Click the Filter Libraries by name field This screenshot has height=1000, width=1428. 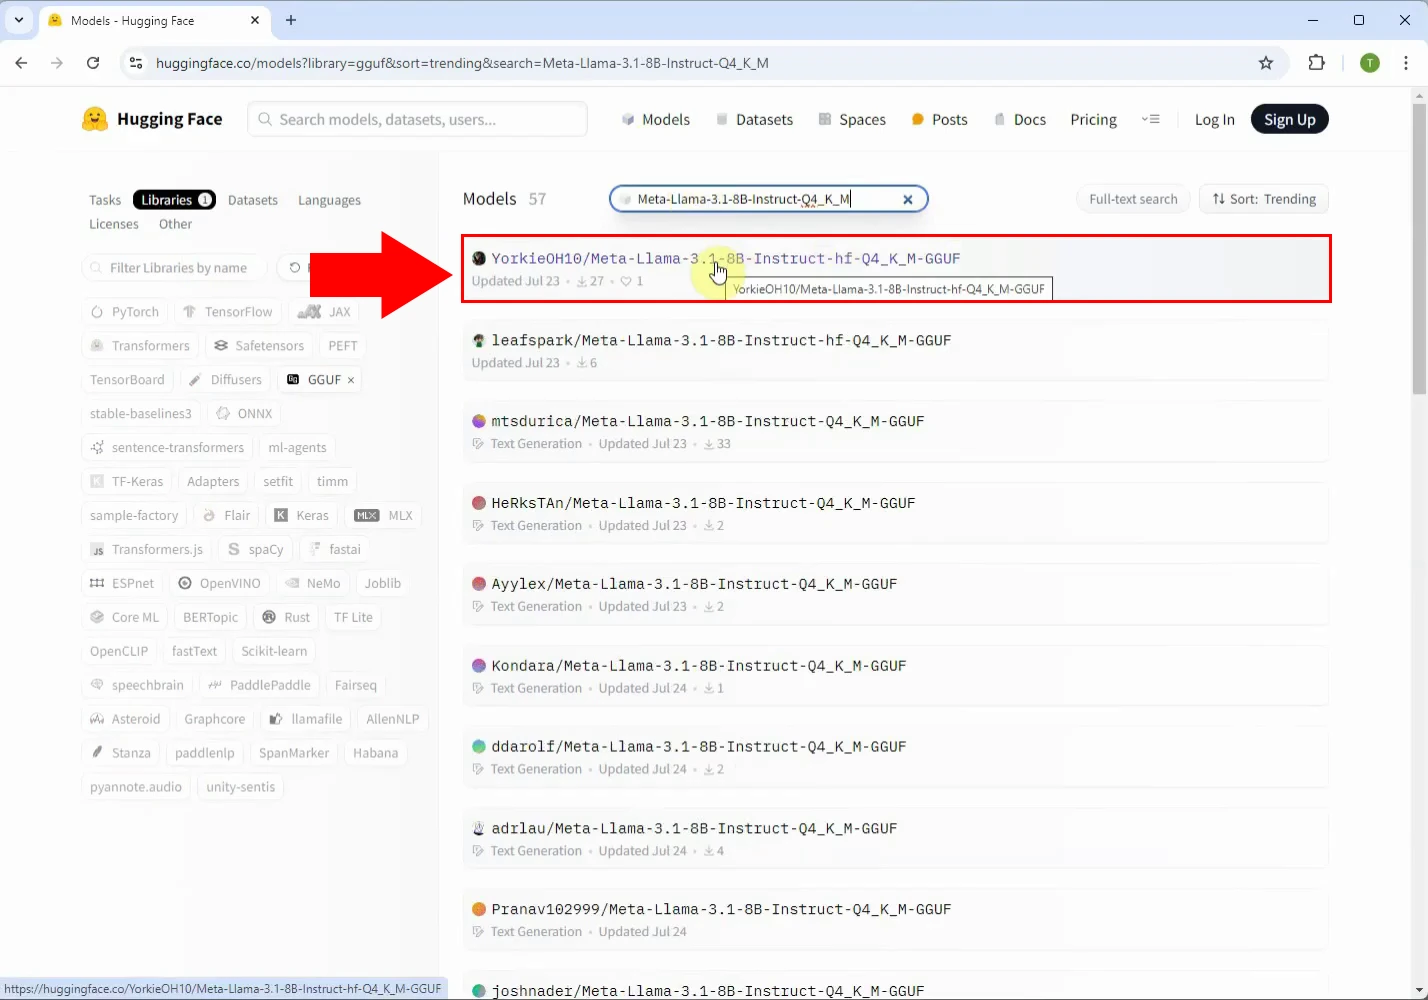tap(175, 268)
